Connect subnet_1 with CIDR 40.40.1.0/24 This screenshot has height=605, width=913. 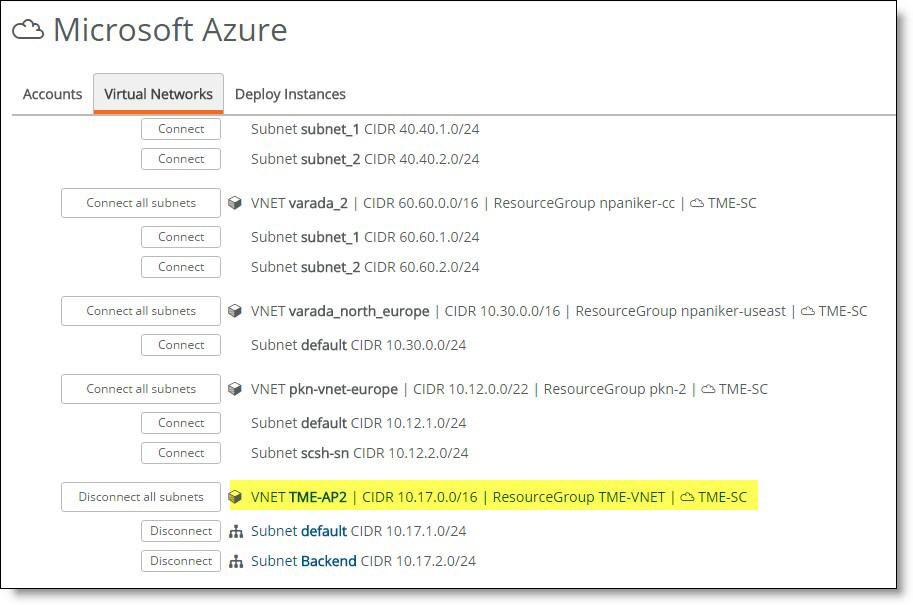(181, 129)
